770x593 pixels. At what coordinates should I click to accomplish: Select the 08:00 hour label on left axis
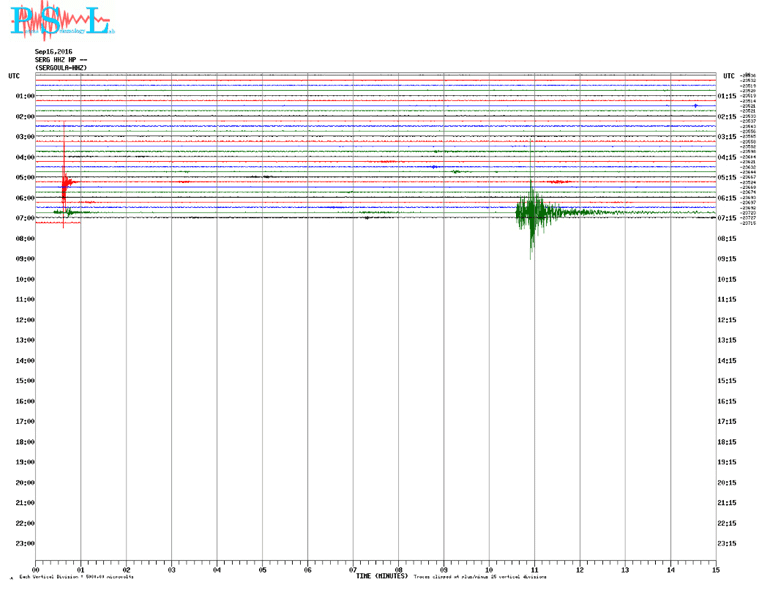click(25, 239)
